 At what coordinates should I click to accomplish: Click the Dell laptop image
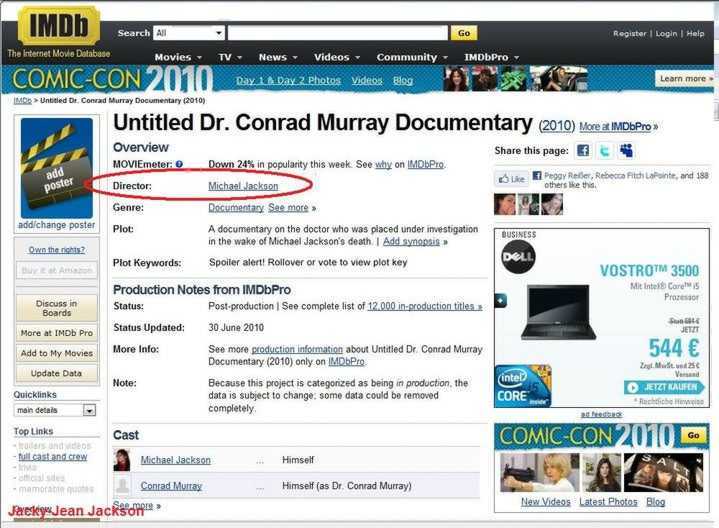click(x=558, y=312)
